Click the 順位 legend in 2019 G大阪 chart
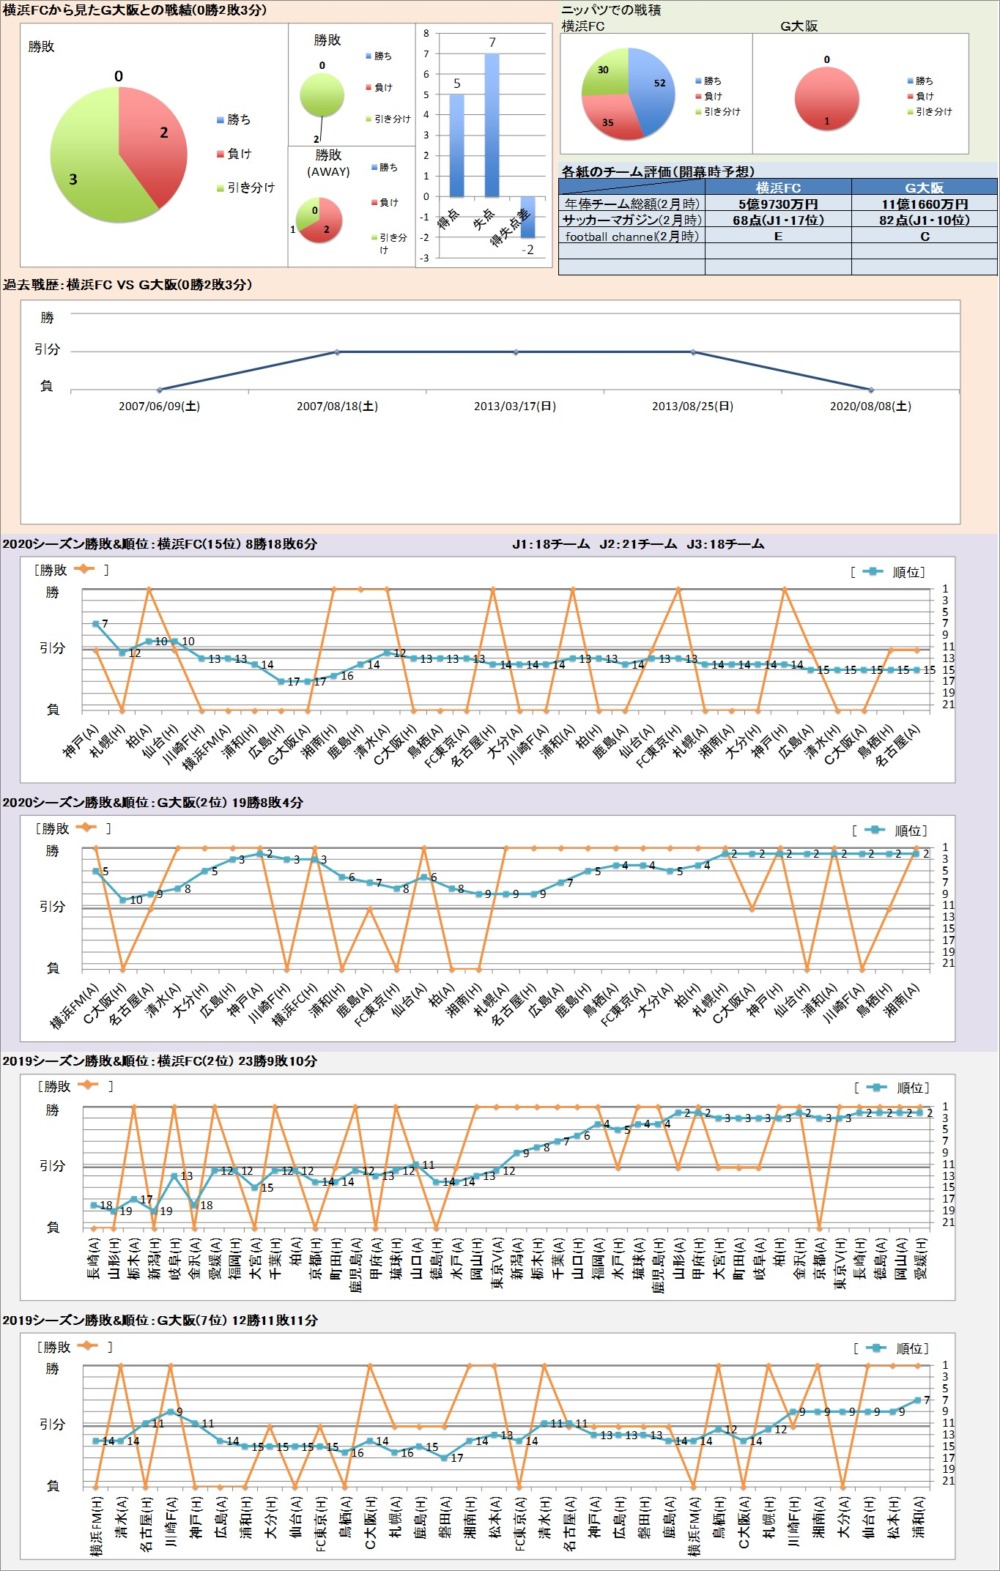The image size is (1000, 1571). coord(892,1348)
